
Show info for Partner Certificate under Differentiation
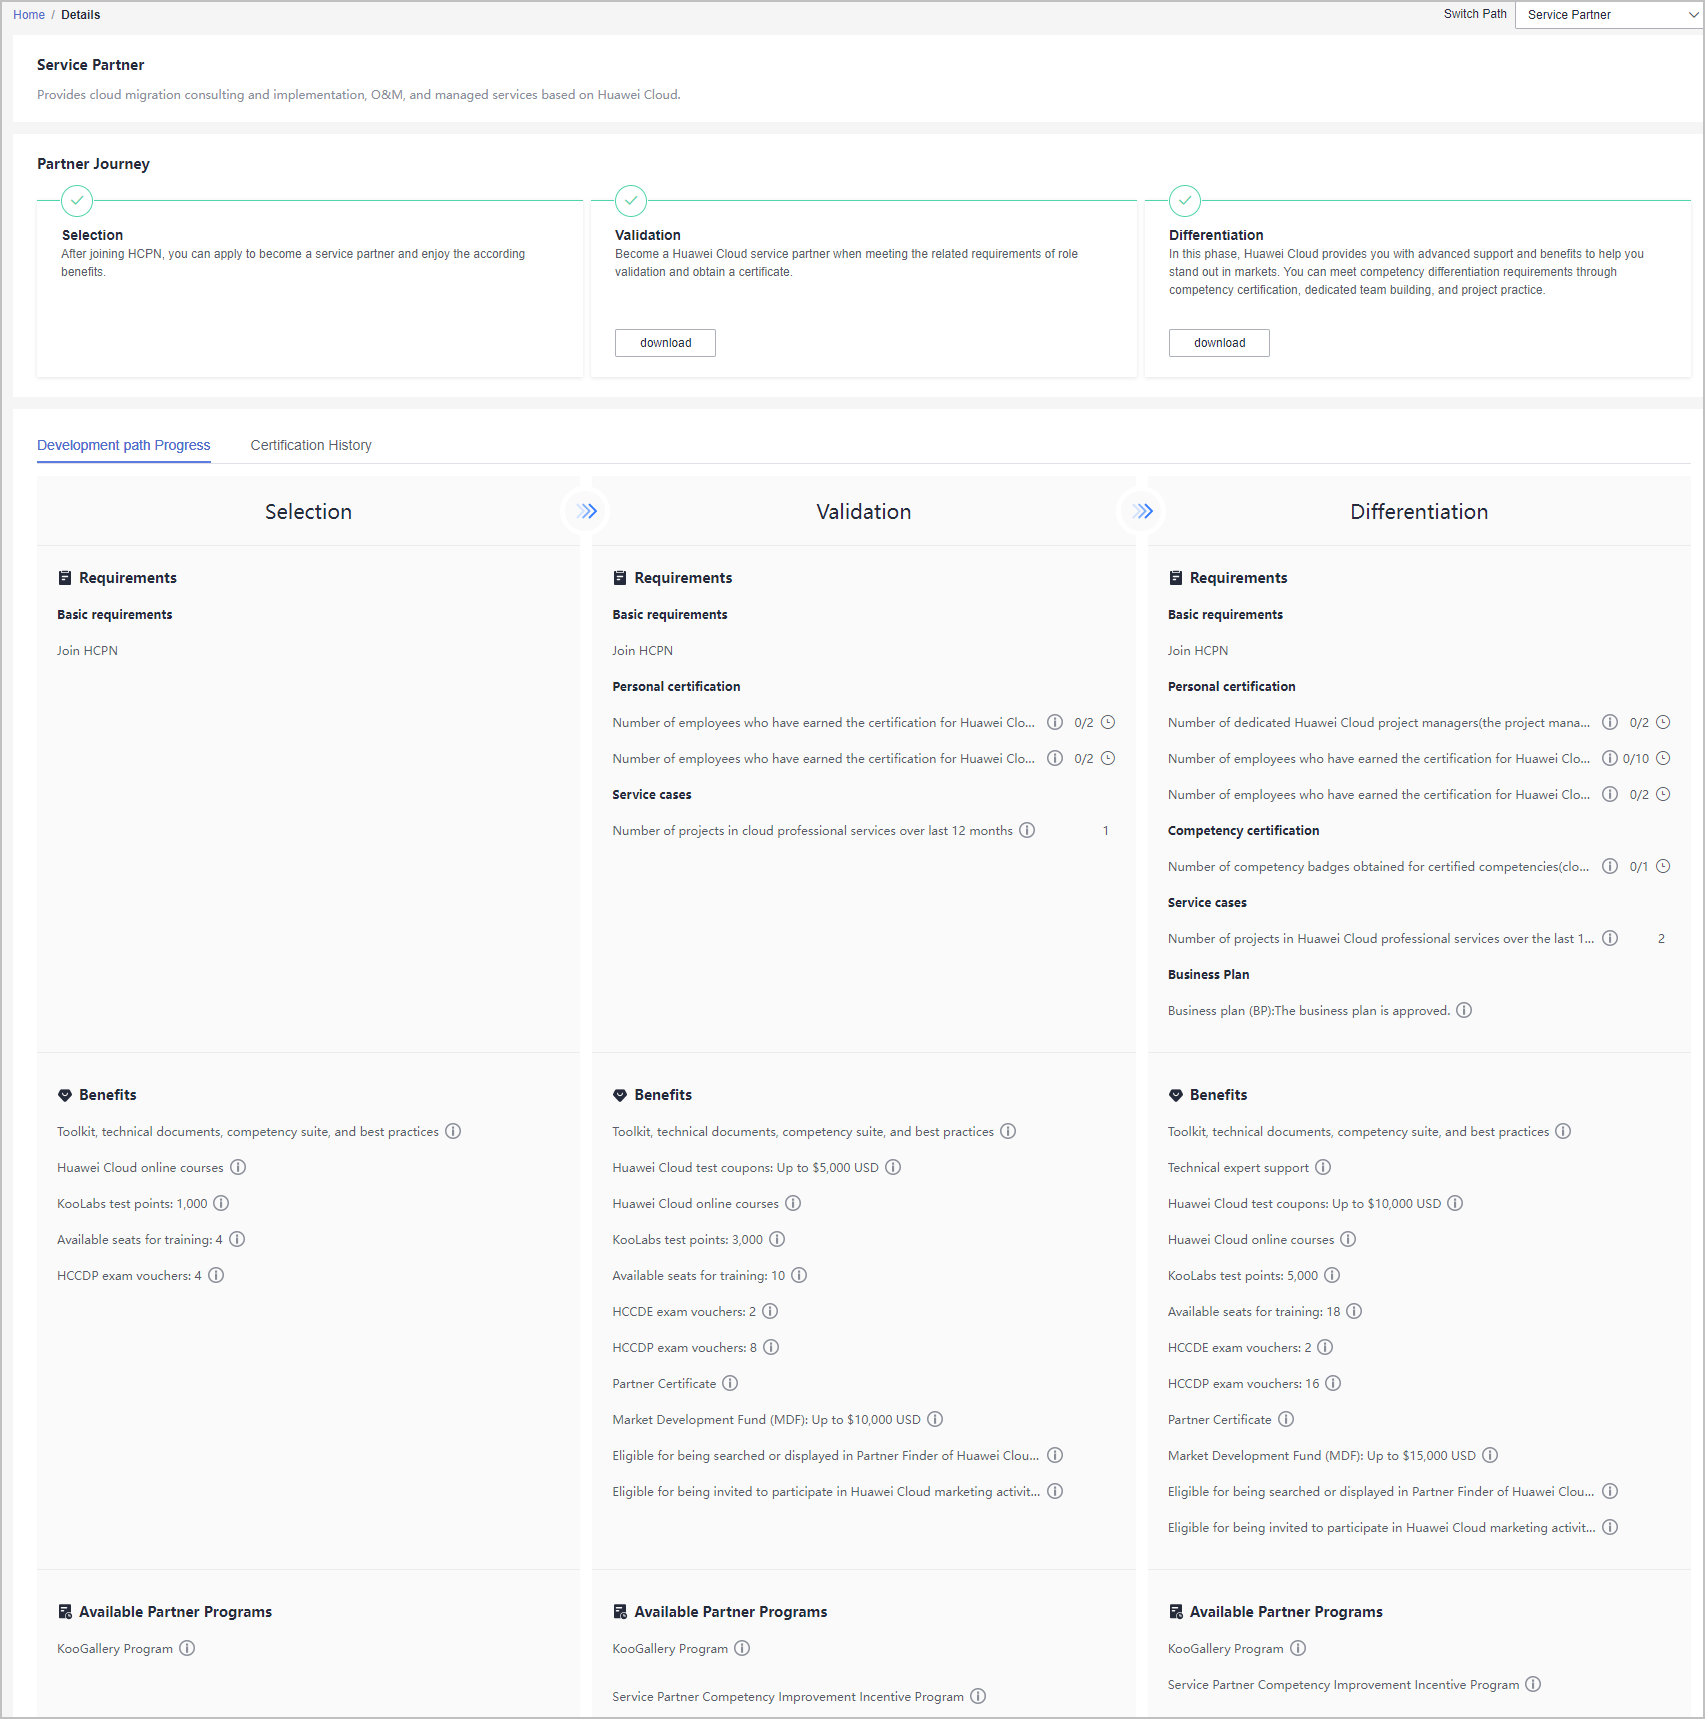(x=1286, y=1419)
